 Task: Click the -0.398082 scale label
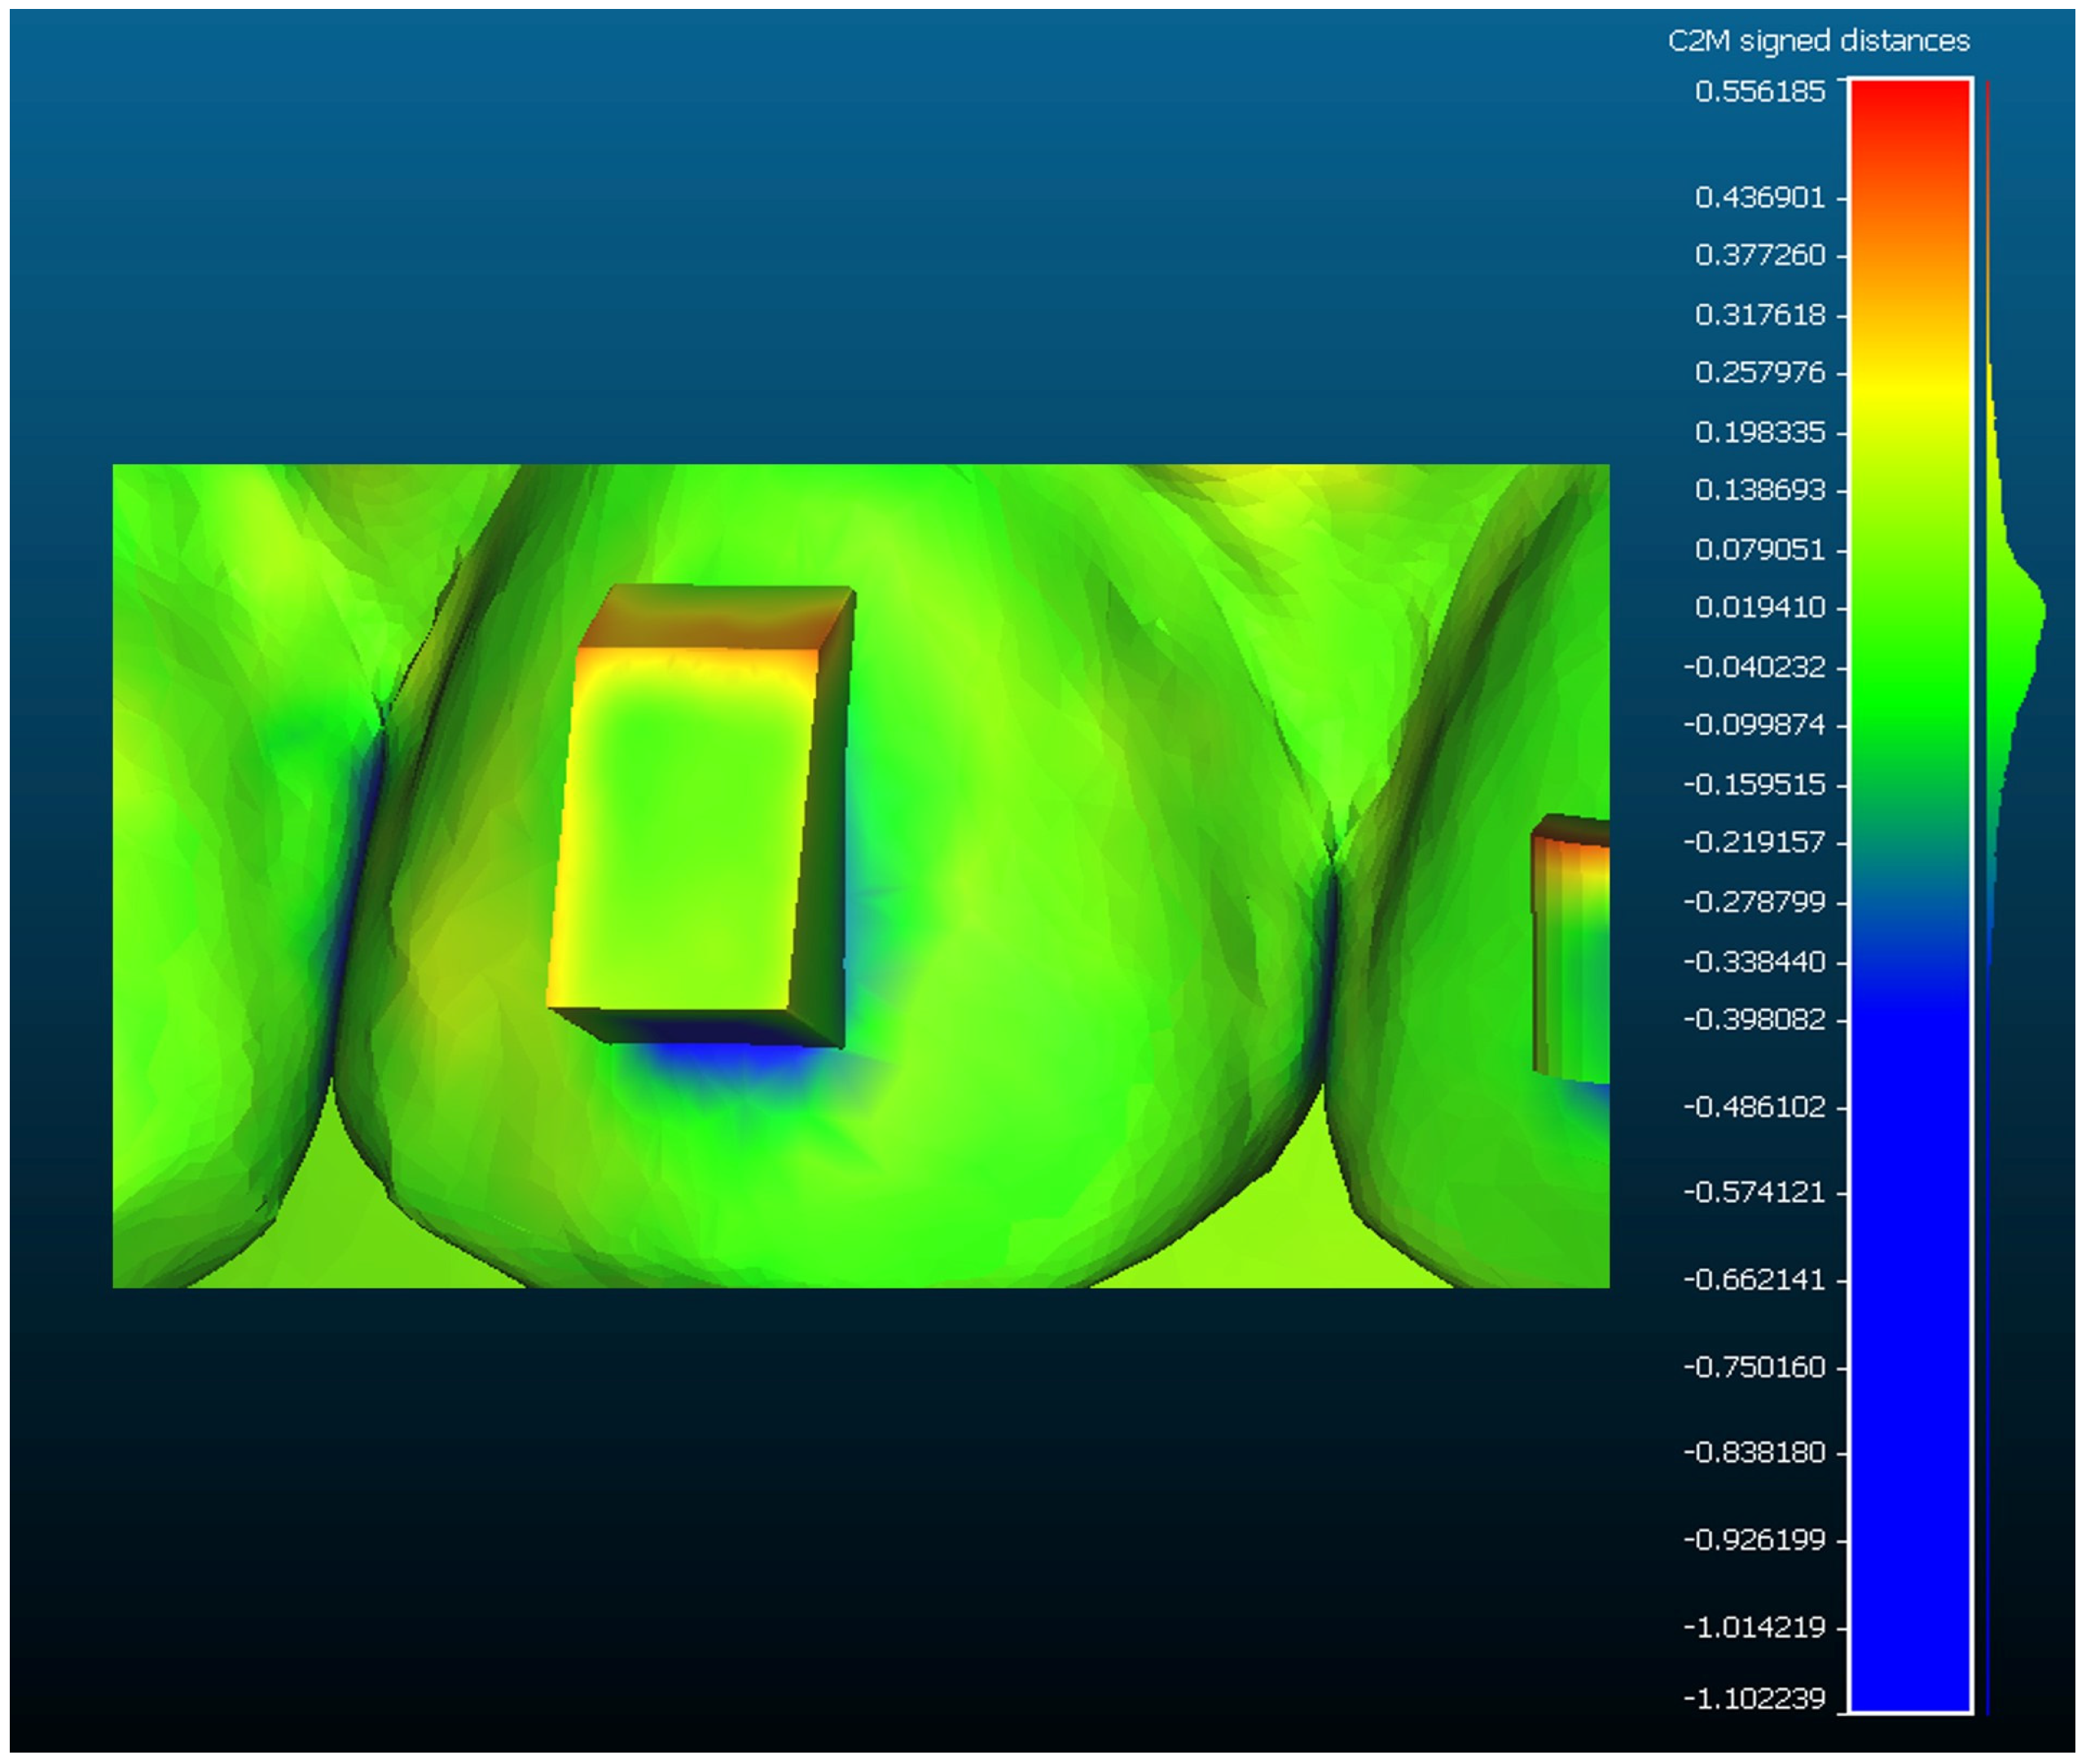pos(1755,1019)
